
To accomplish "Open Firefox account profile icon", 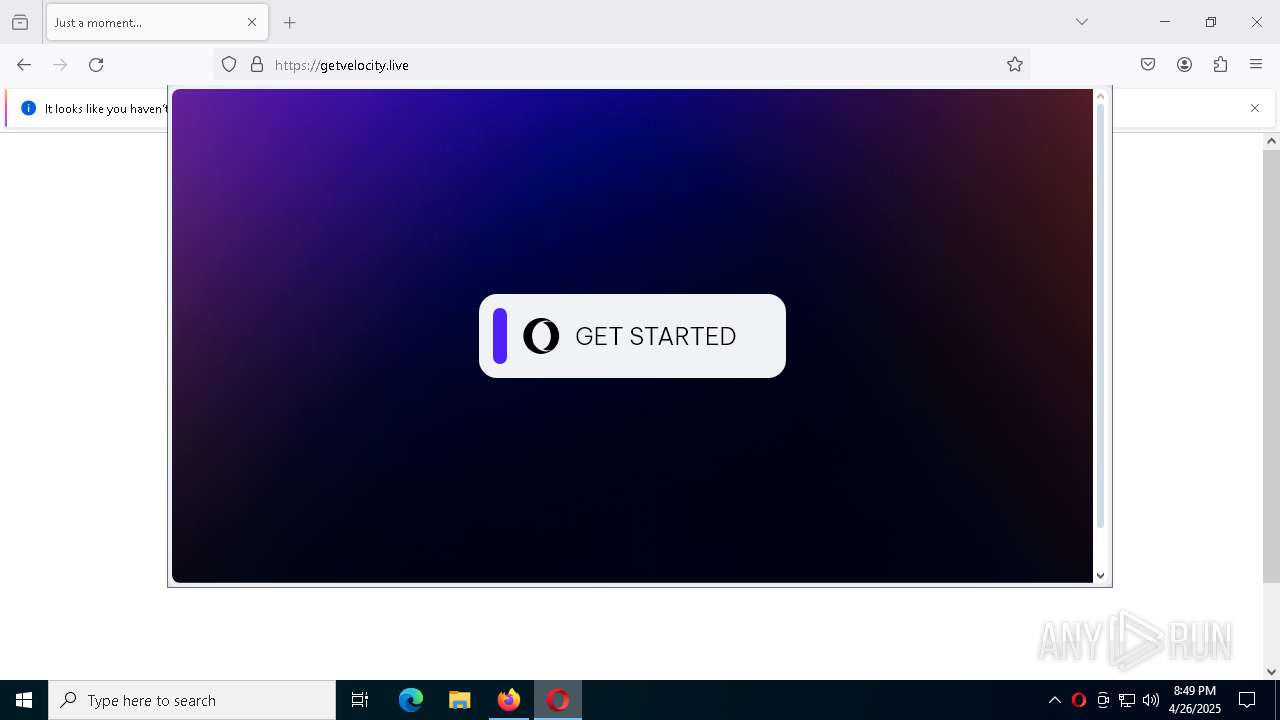I will (x=1184, y=65).
